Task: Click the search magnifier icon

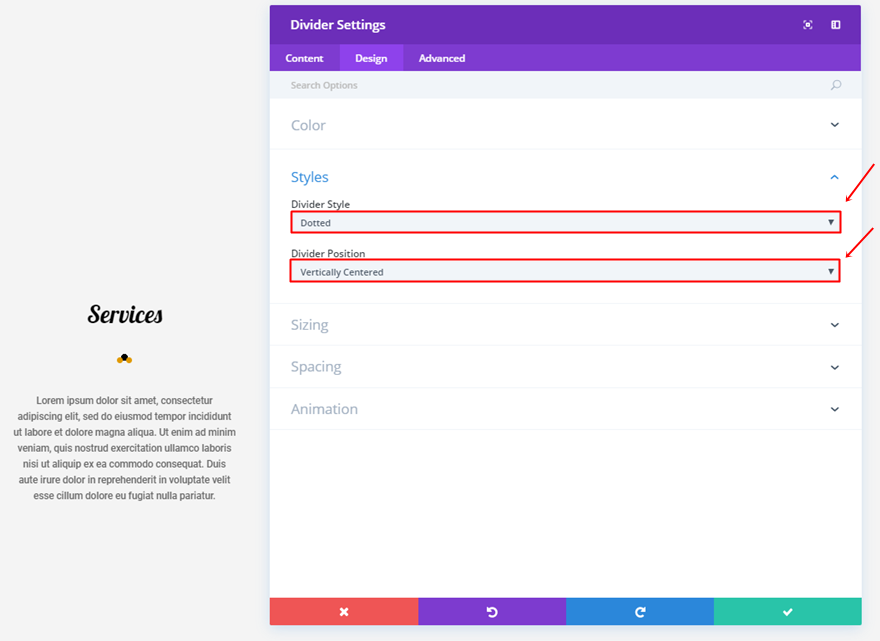Action: [x=836, y=86]
